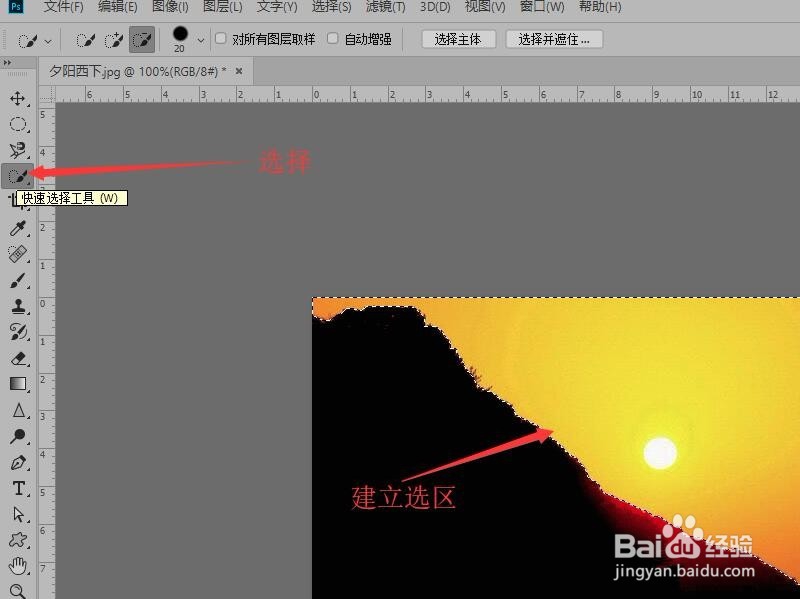Click the black brush size preview swatch
The height and width of the screenshot is (599, 800).
point(180,34)
